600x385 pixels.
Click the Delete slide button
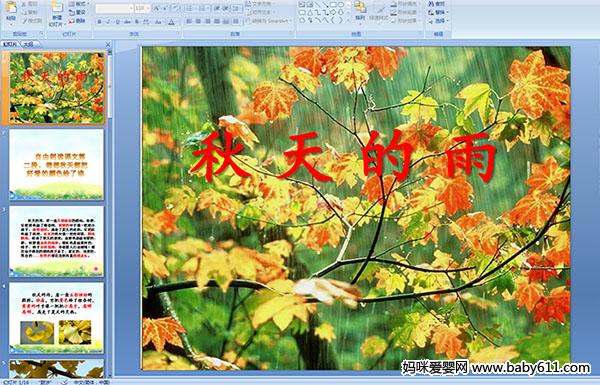[x=77, y=21]
